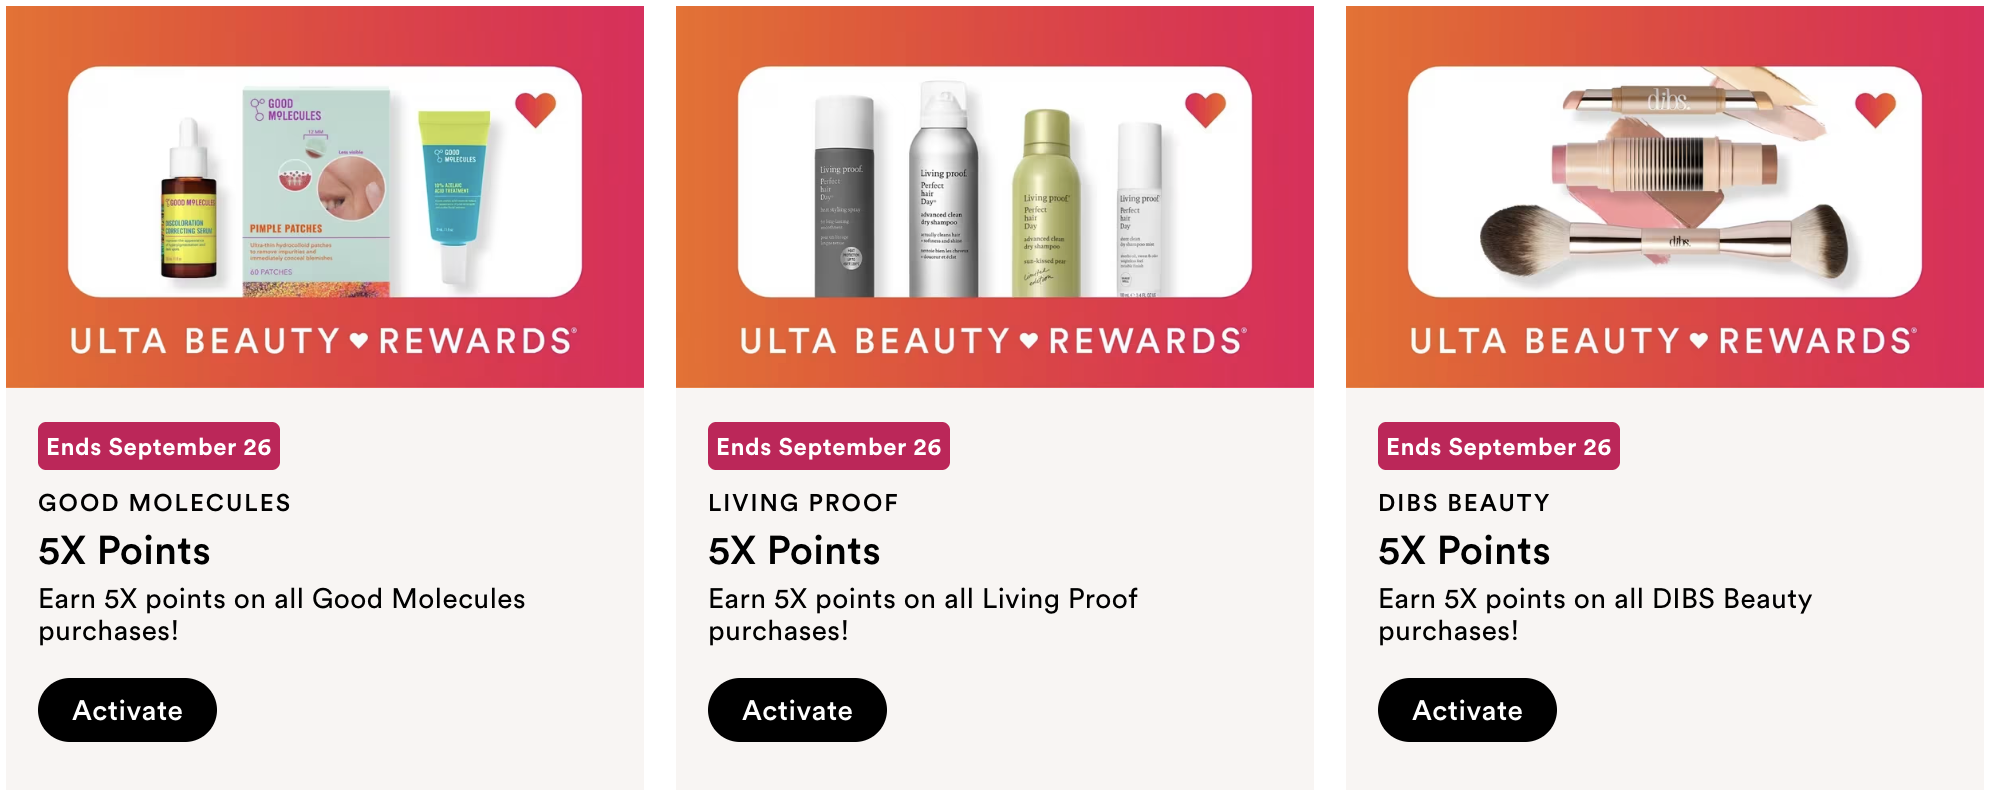Click the DIBS Beauty 5X Points heading
1998x796 pixels.
(1465, 551)
